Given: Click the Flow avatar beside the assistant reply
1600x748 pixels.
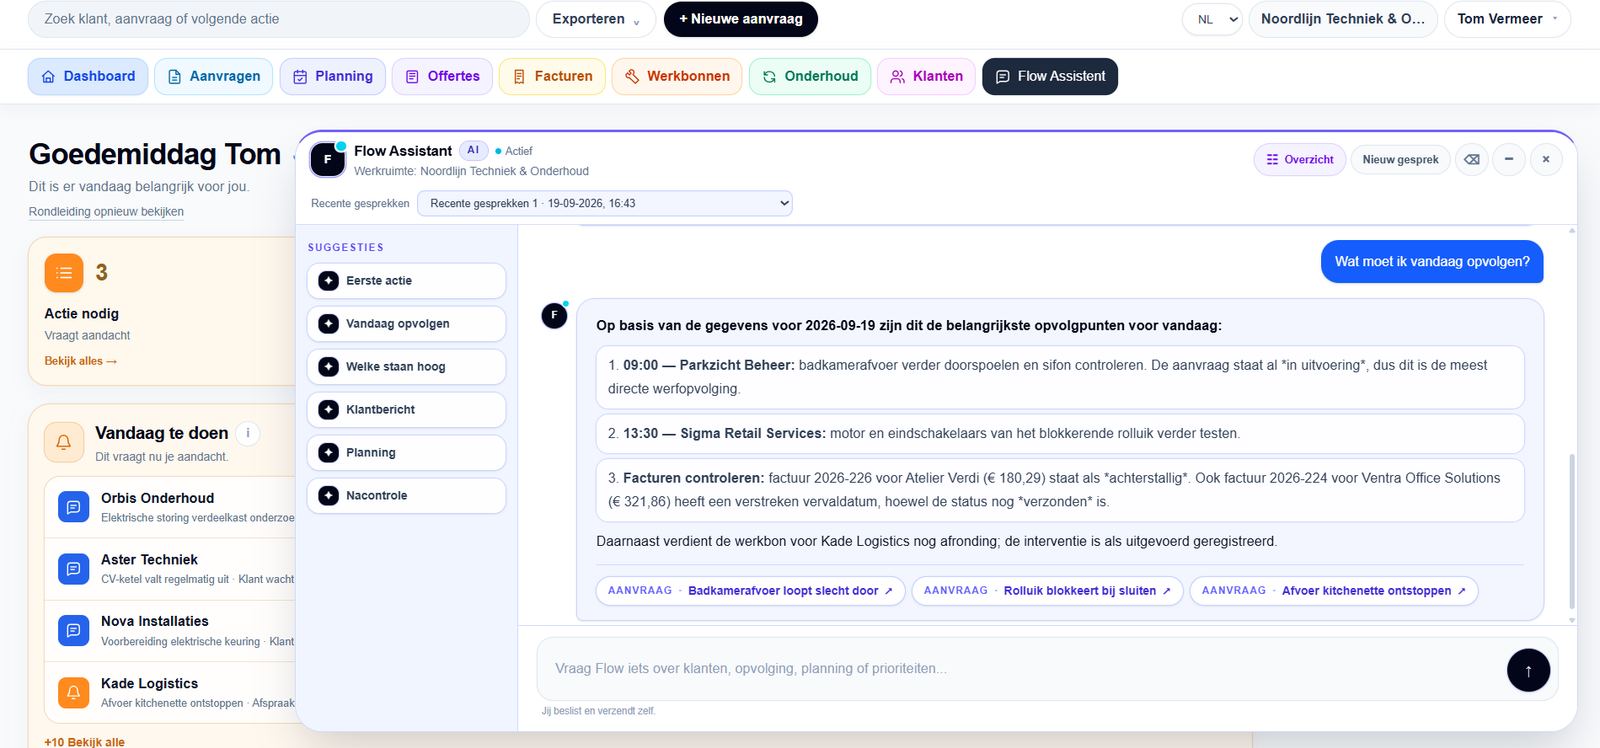Looking at the screenshot, I should point(554,316).
